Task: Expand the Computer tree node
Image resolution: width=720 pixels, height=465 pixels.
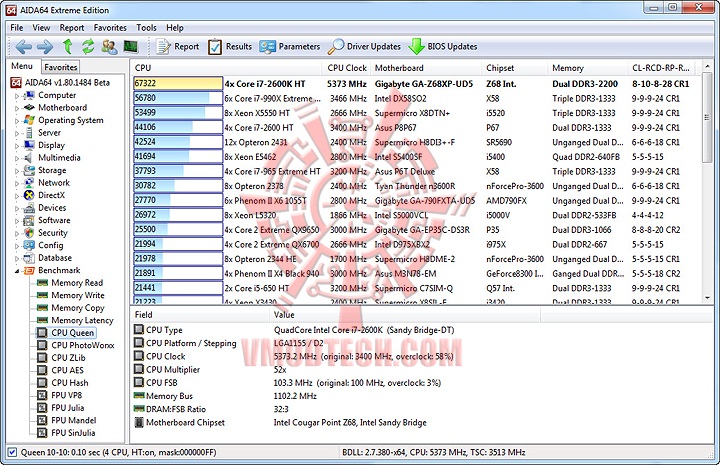Action: pyautogui.click(x=17, y=96)
